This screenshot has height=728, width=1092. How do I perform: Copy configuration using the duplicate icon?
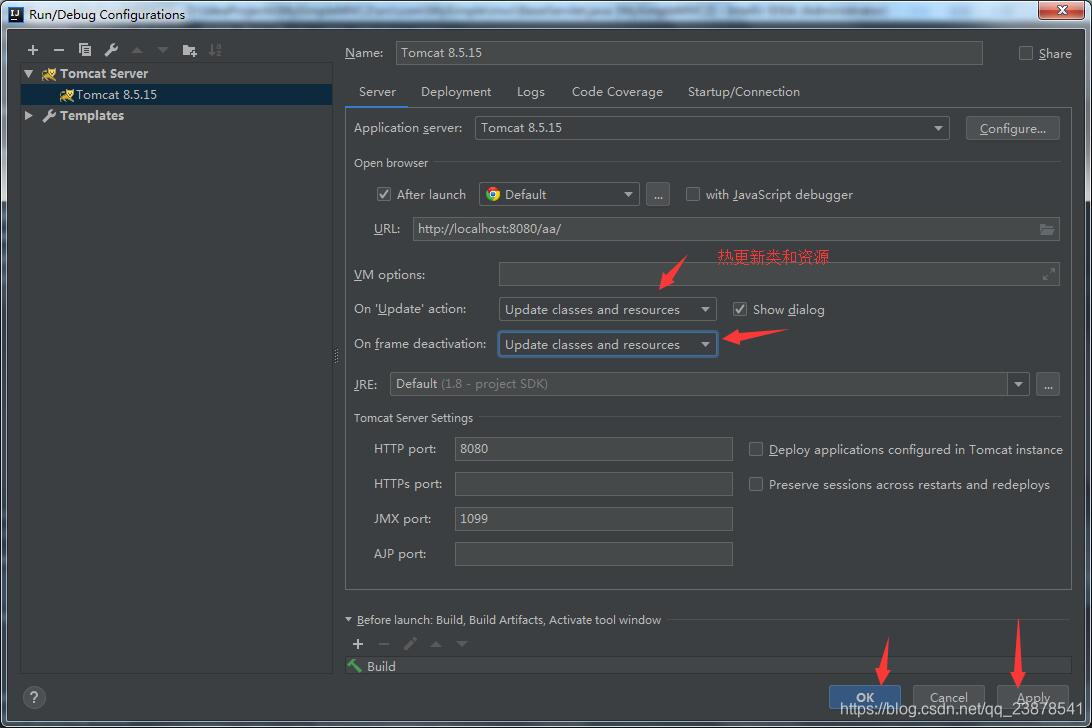[85, 50]
